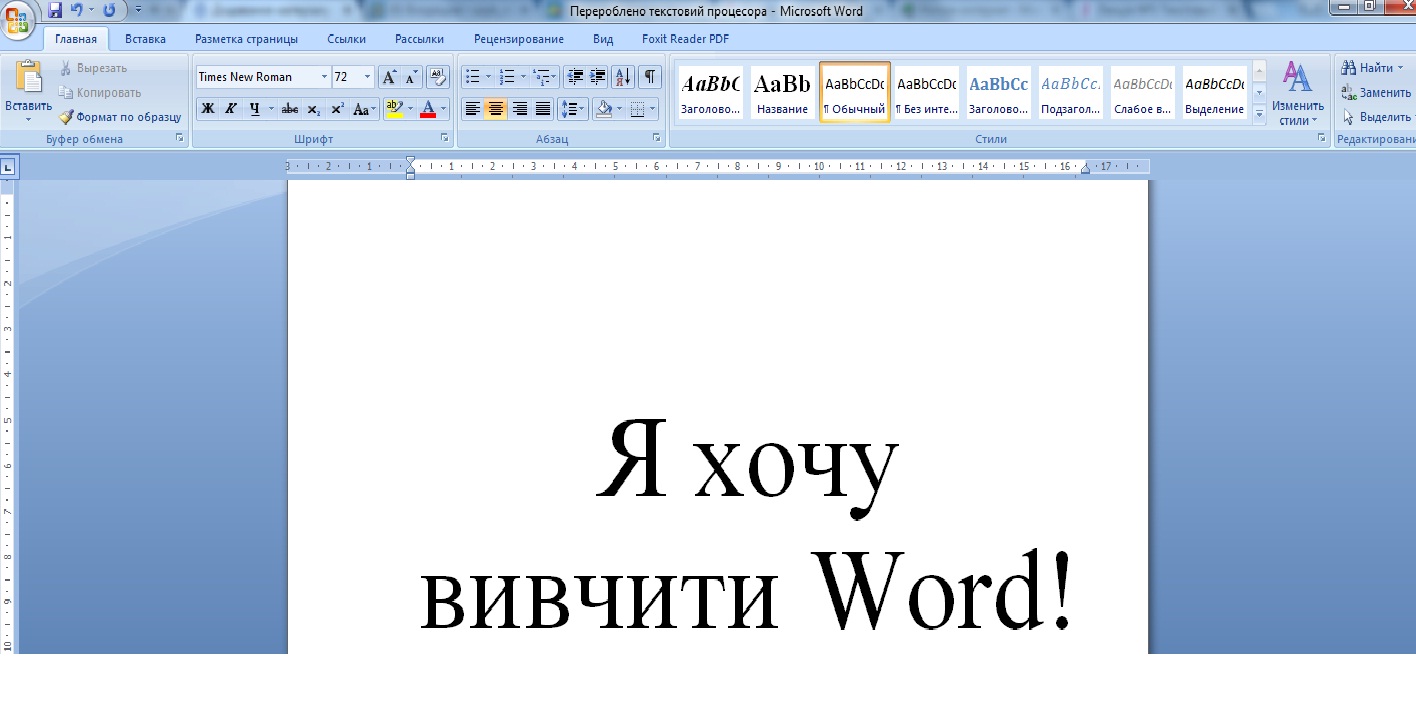Repeat the last action with the circular arrow icon
The height and width of the screenshot is (703, 1416).
click(109, 10)
